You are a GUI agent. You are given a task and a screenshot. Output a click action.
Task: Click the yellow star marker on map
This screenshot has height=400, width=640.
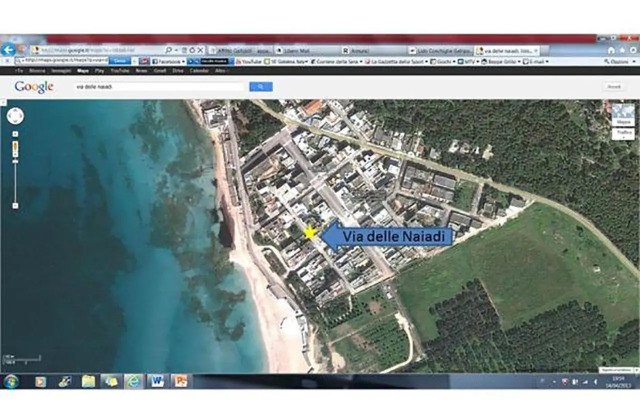[x=310, y=233]
